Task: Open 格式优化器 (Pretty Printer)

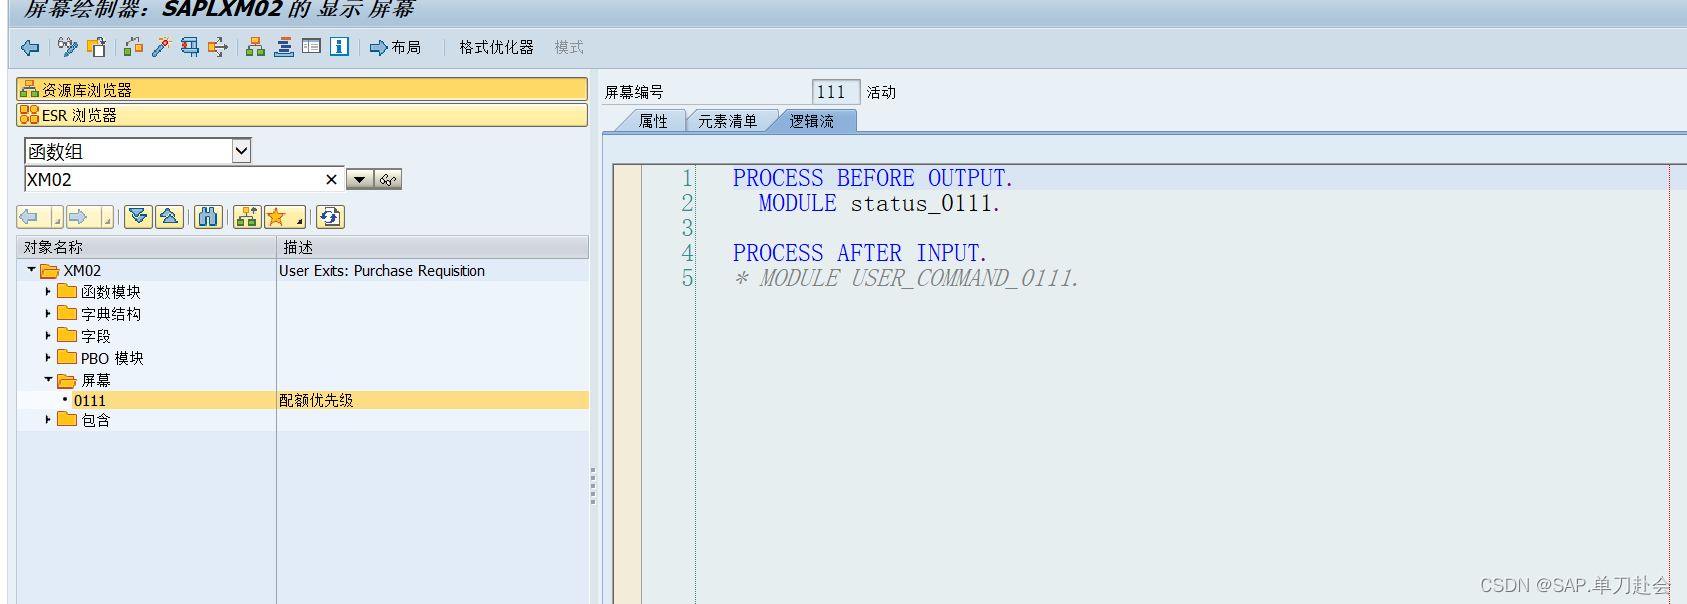Action: point(496,47)
